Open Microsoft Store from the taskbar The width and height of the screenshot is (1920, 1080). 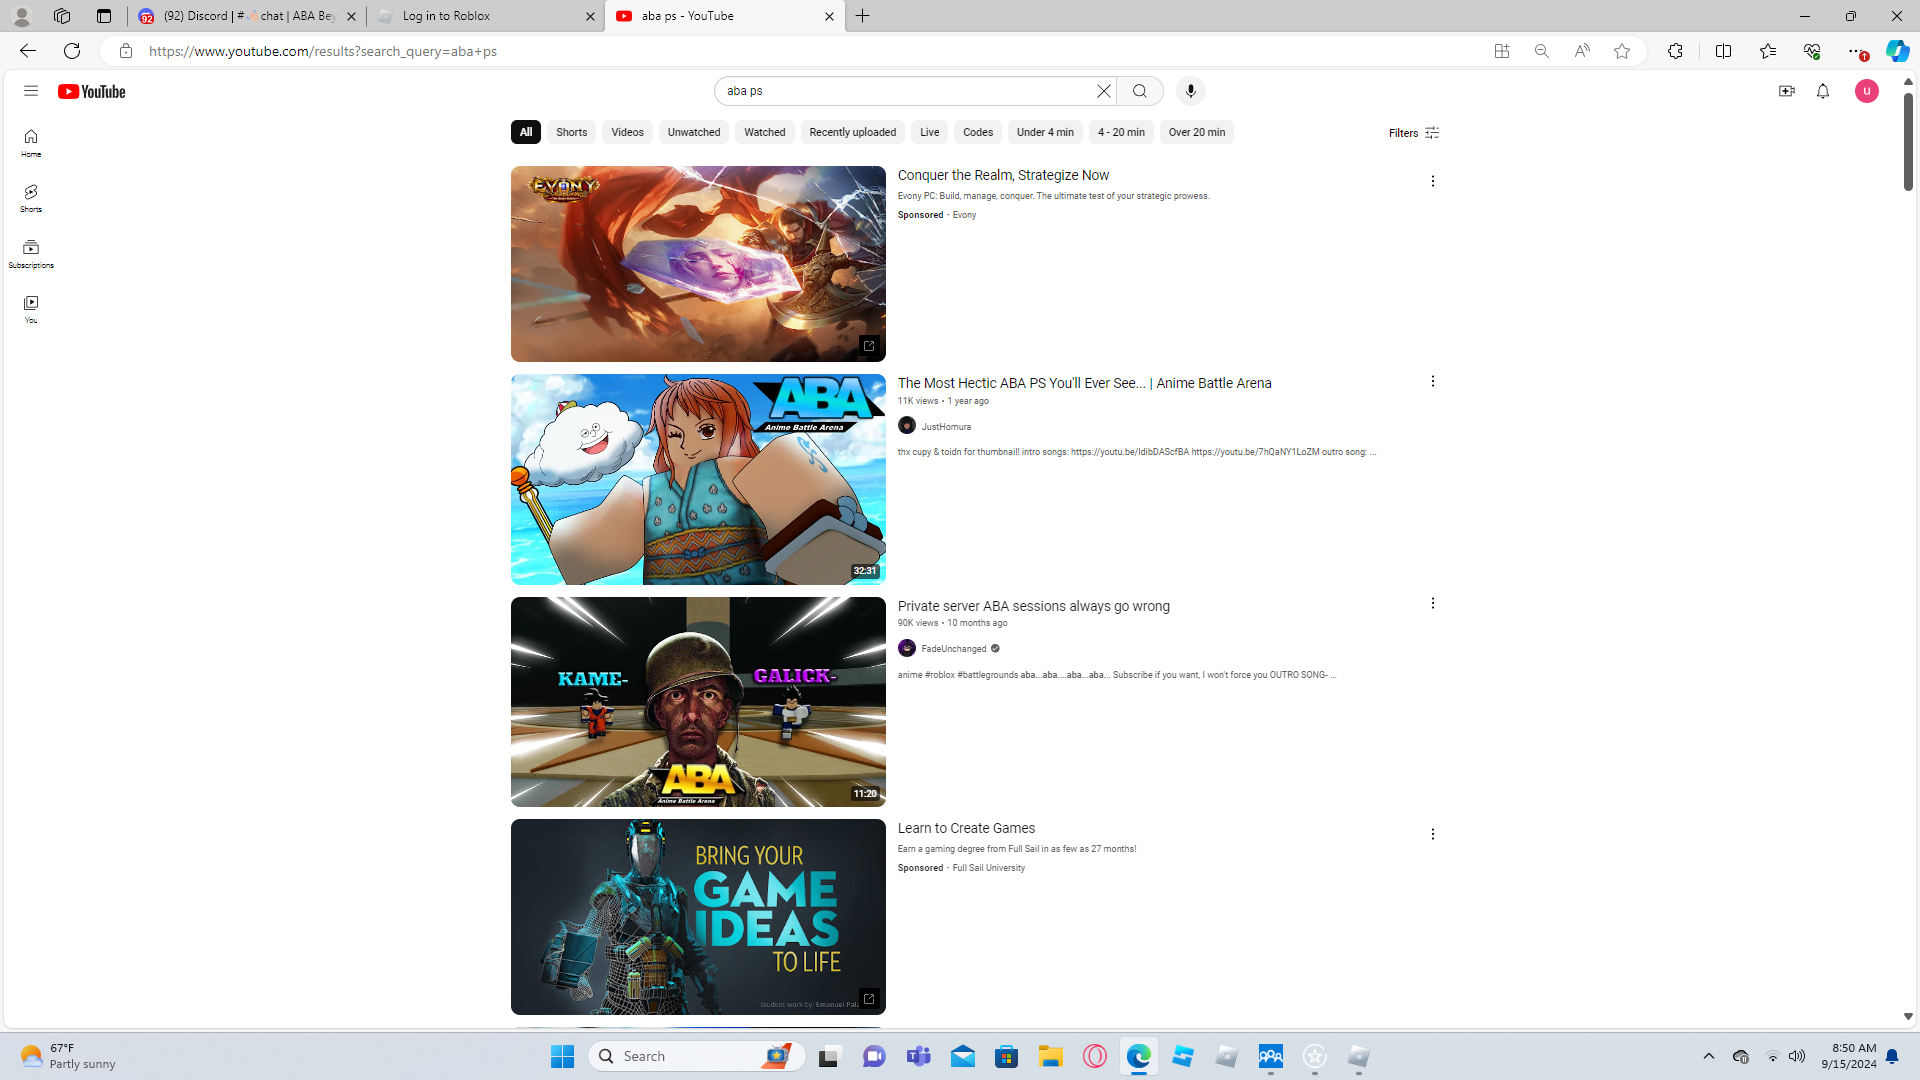(x=1007, y=1056)
